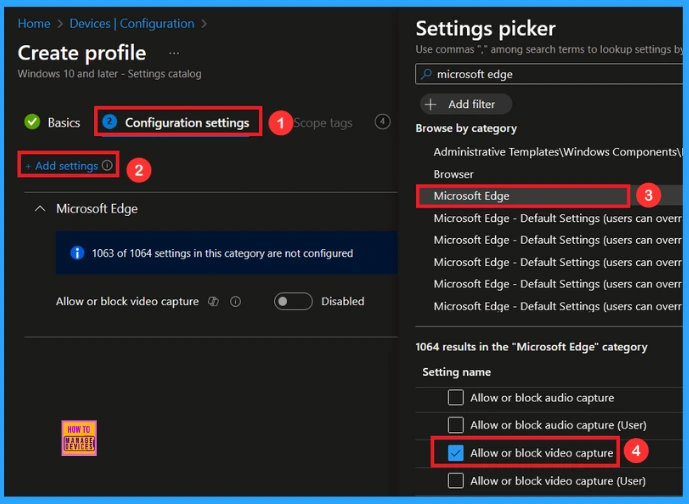Click the + Add settings link

pos(62,166)
